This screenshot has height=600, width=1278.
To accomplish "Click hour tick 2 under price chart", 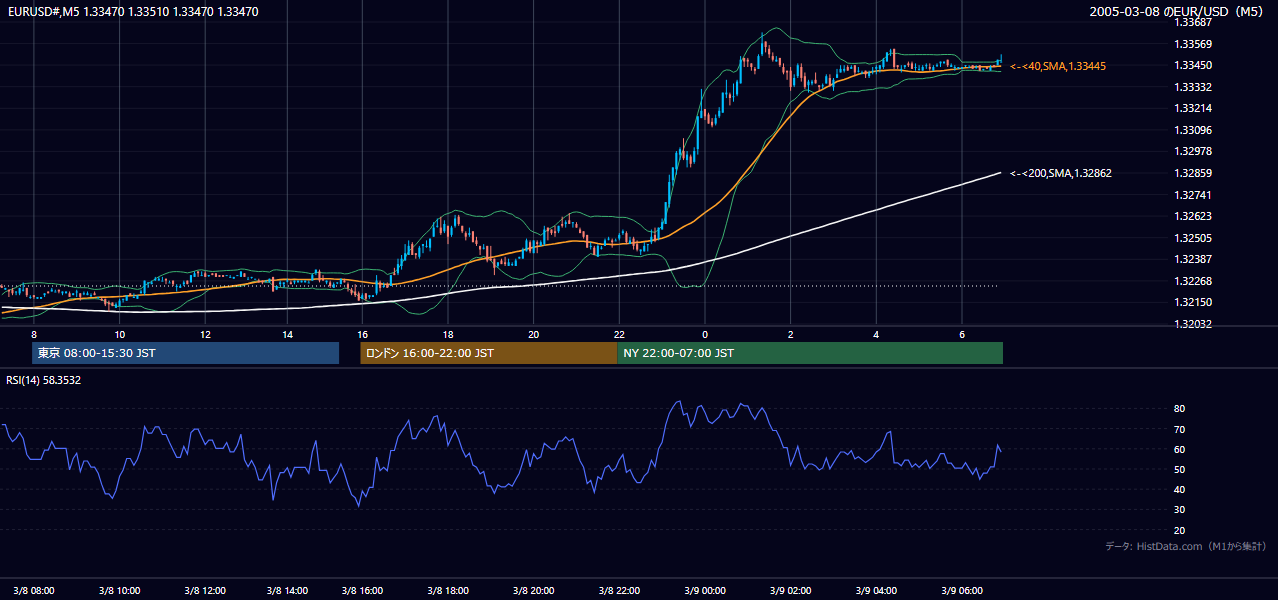I will coord(790,334).
